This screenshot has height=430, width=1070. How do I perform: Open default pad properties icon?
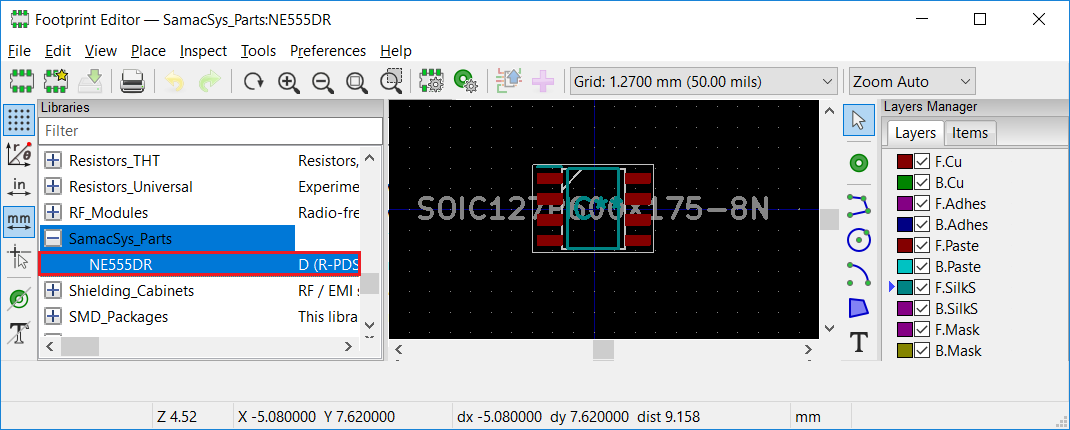(465, 82)
